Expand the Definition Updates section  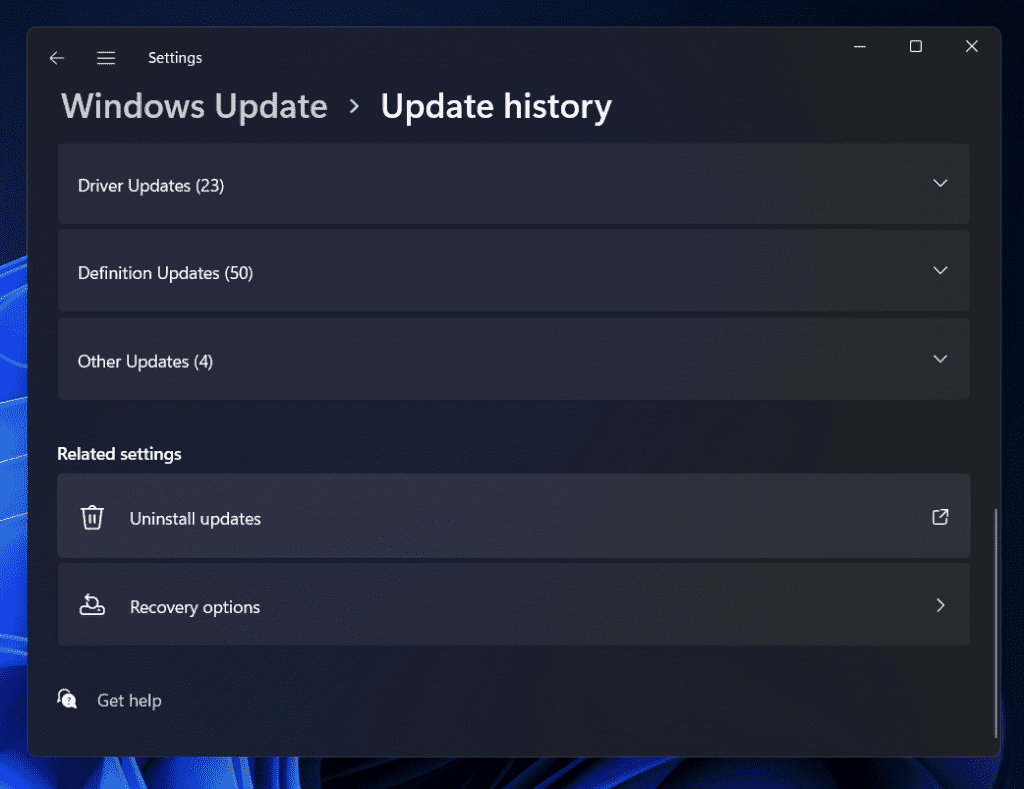[940, 271]
